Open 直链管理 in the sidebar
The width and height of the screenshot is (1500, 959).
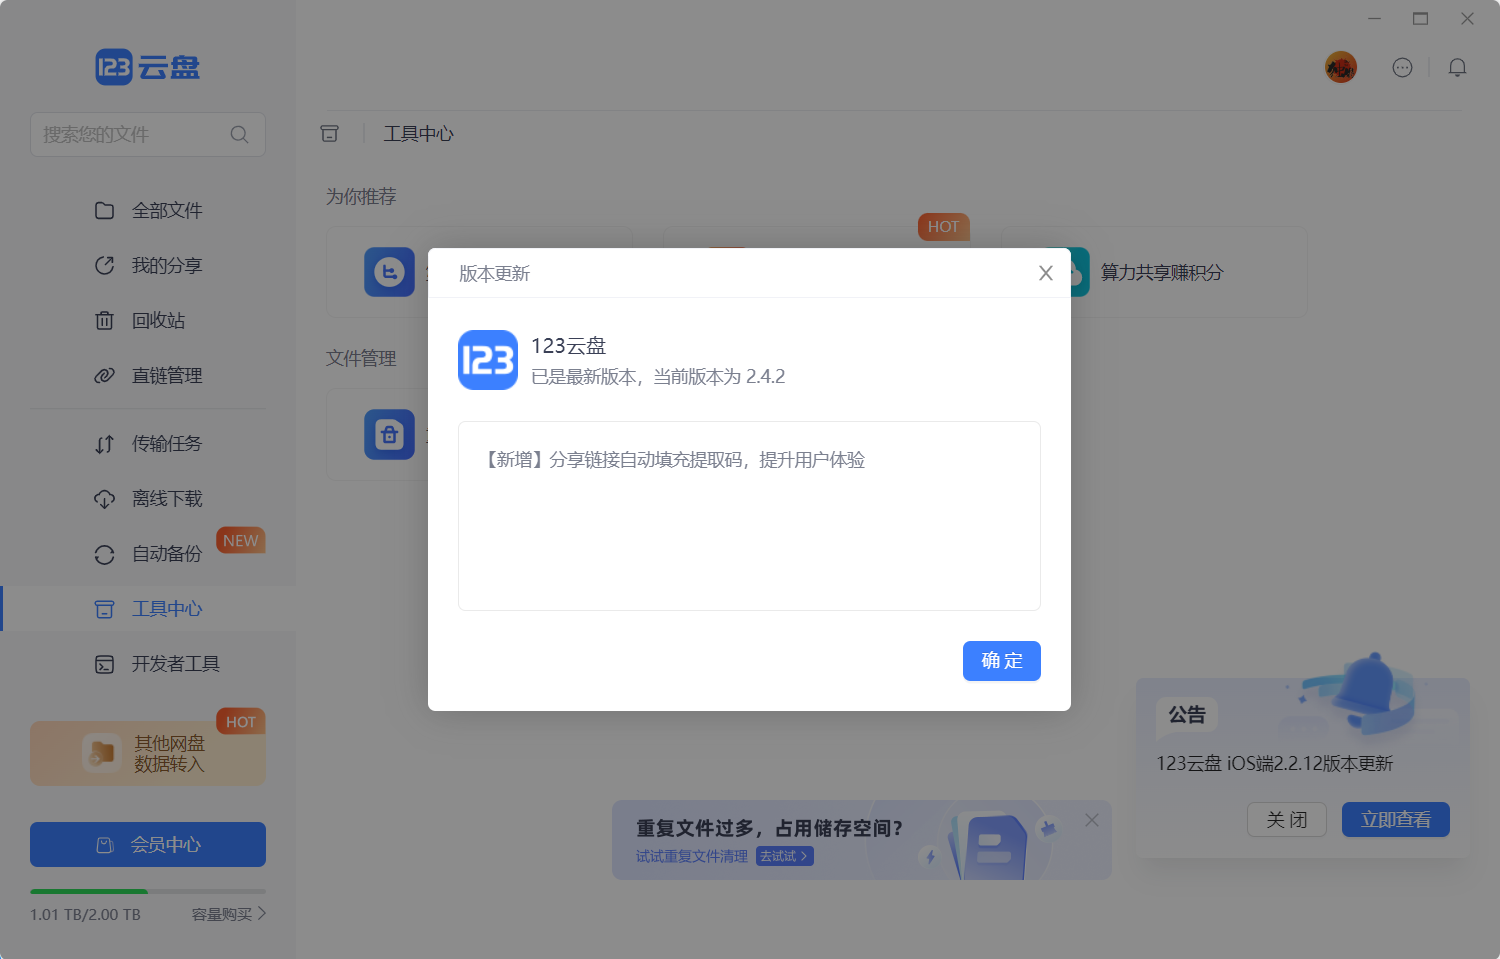(148, 375)
